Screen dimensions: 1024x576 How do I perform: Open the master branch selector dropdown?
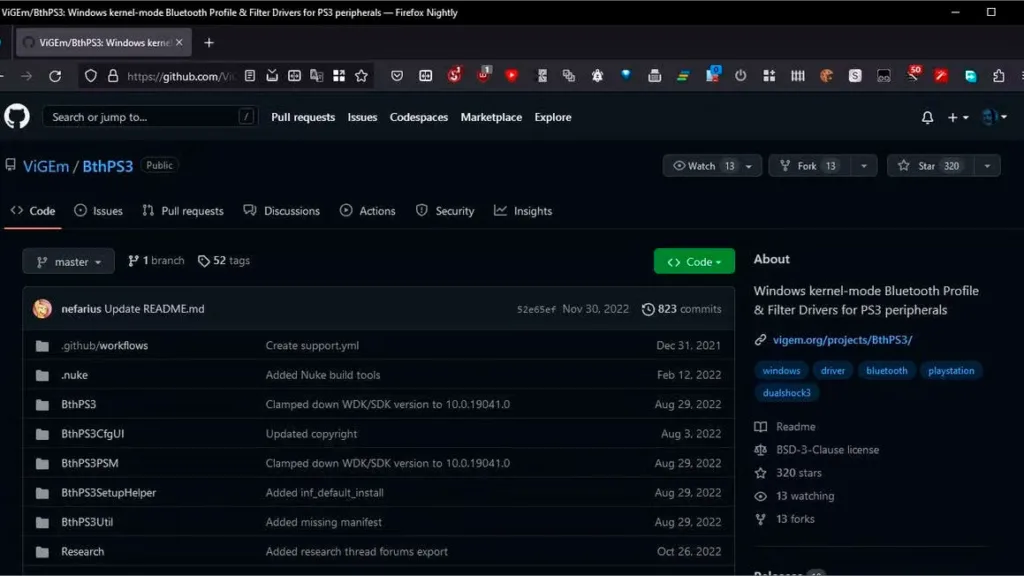pos(69,261)
